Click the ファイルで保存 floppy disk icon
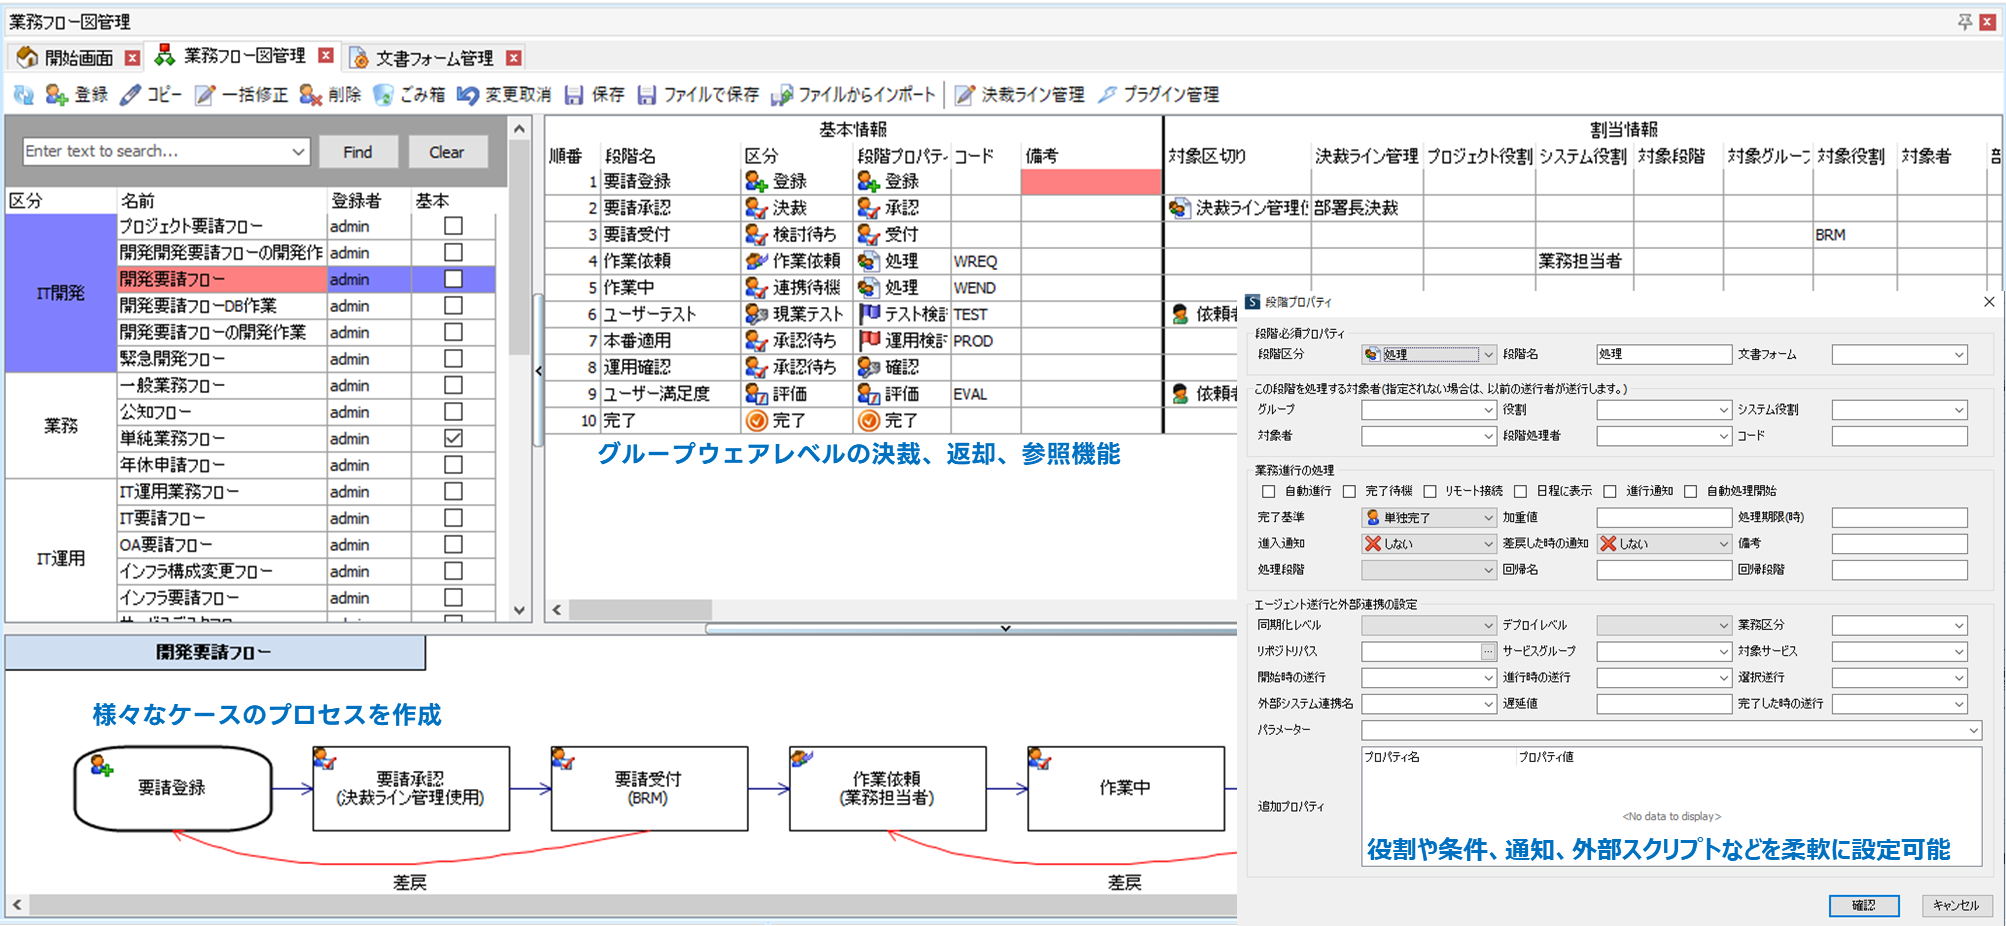The height and width of the screenshot is (926, 2006). pyautogui.click(x=647, y=95)
